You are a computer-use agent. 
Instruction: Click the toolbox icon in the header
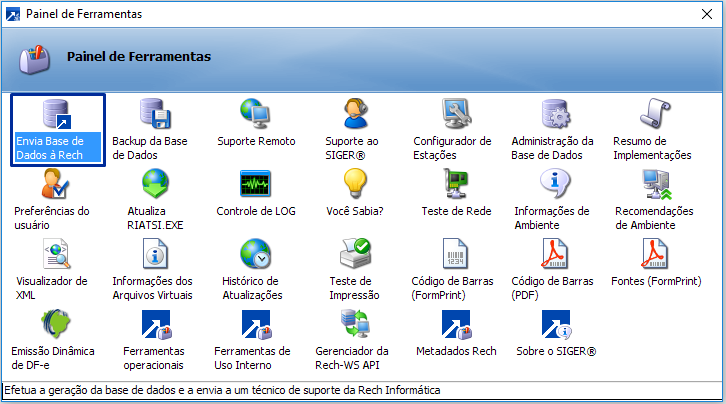[x=34, y=59]
